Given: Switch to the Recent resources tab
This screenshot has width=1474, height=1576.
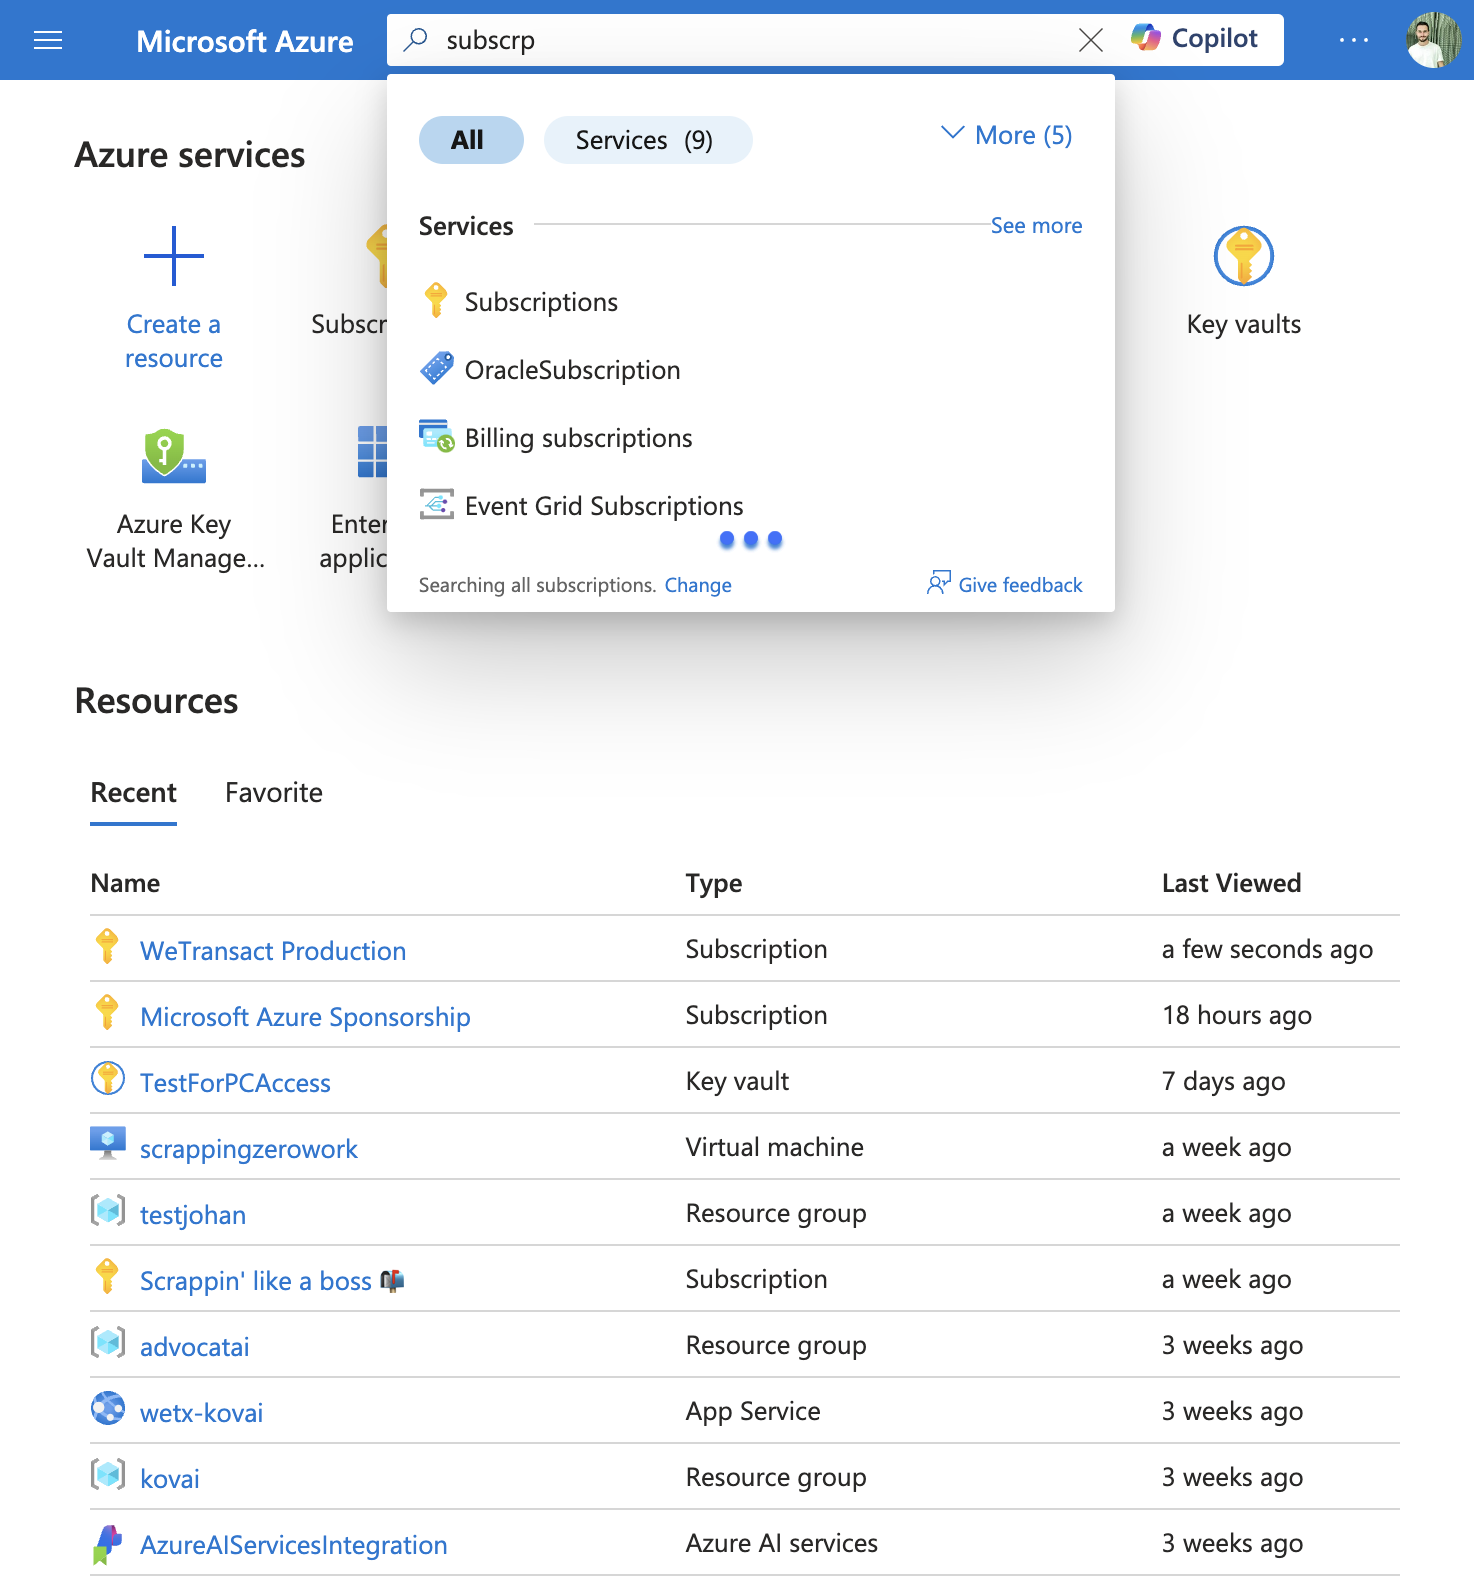Looking at the screenshot, I should (133, 793).
